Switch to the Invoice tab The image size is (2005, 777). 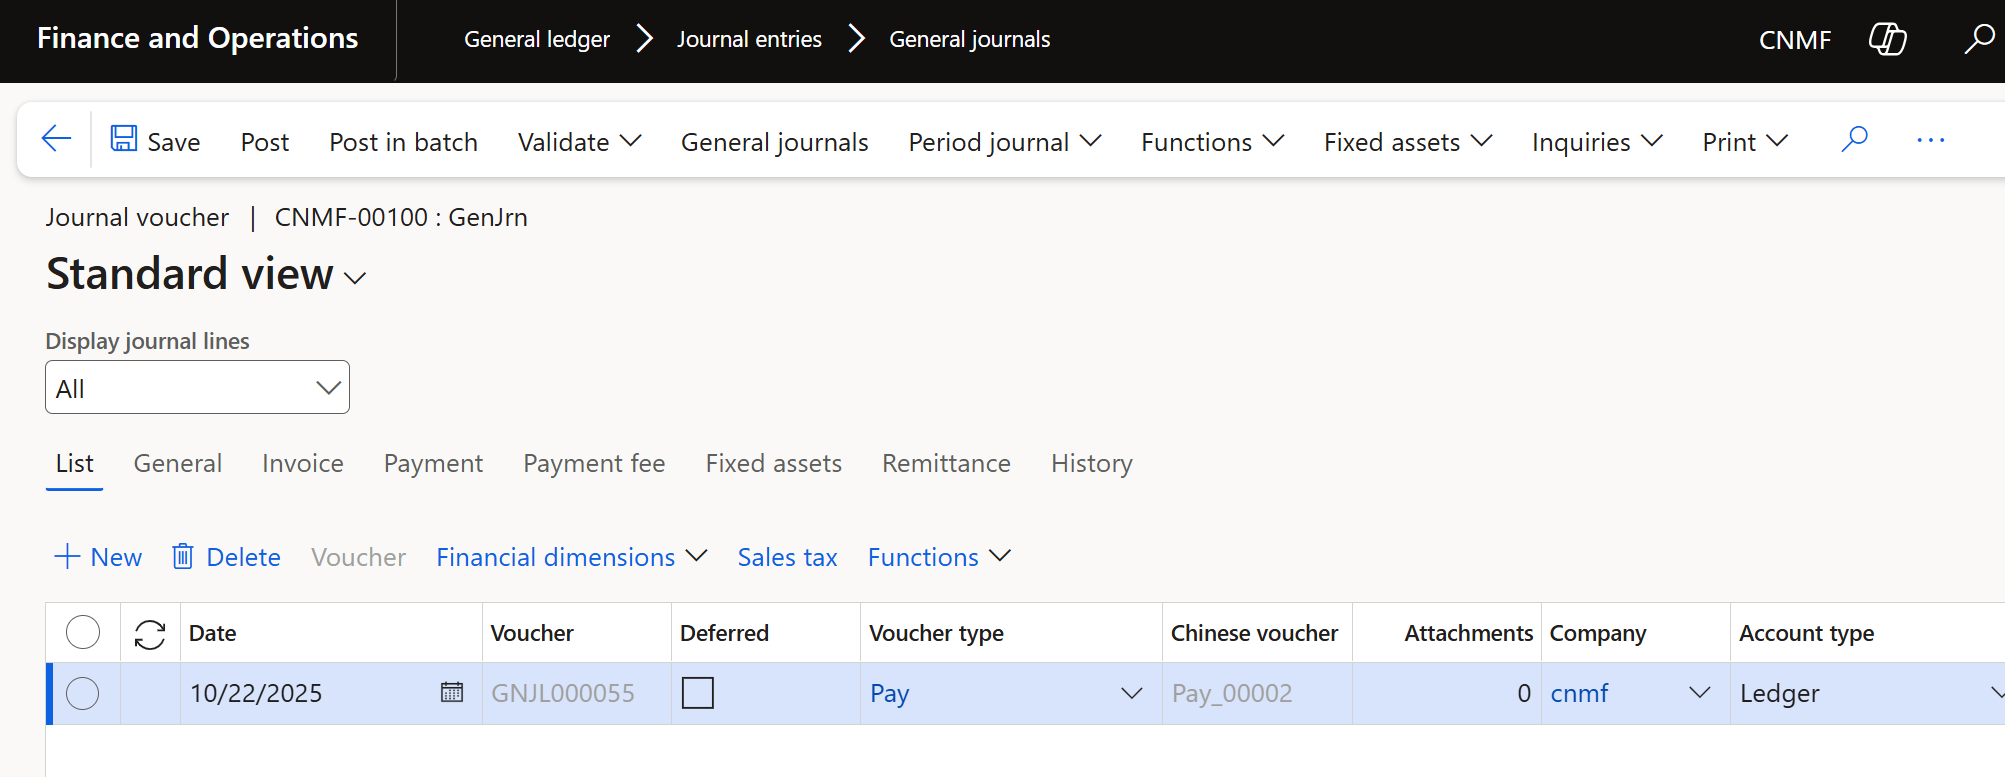tap(302, 463)
